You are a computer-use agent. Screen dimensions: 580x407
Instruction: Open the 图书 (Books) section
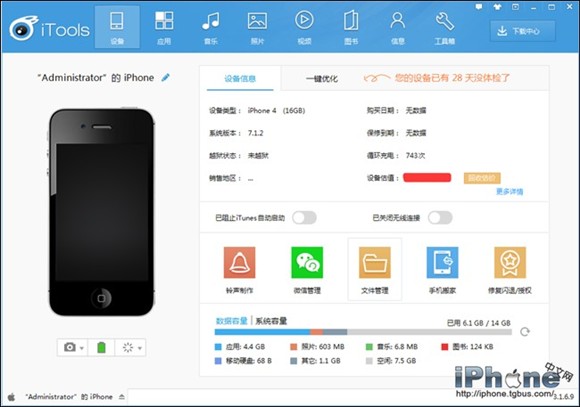tap(351, 27)
